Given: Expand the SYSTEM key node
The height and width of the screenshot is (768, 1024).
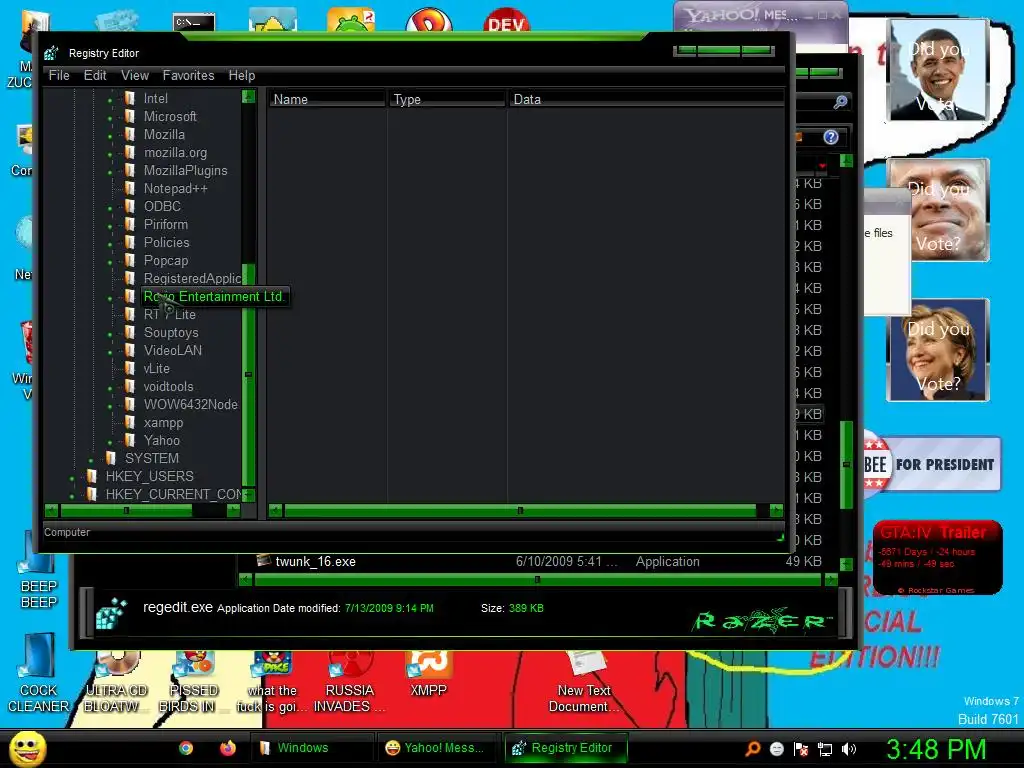Looking at the screenshot, I should 91,460.
